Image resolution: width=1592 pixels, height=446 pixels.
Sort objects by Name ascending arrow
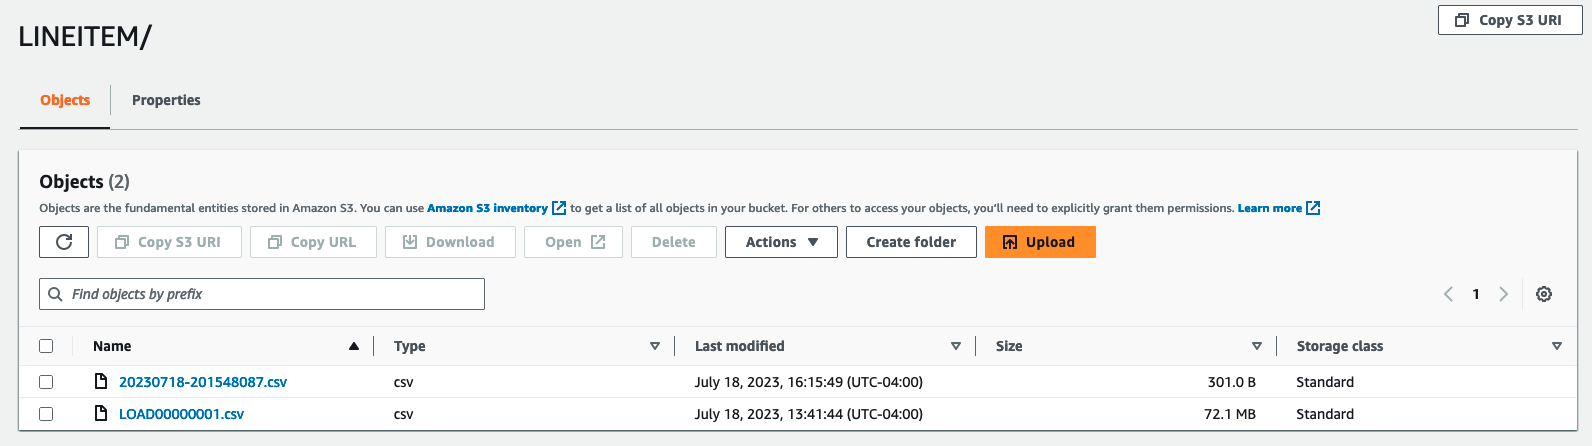point(353,346)
